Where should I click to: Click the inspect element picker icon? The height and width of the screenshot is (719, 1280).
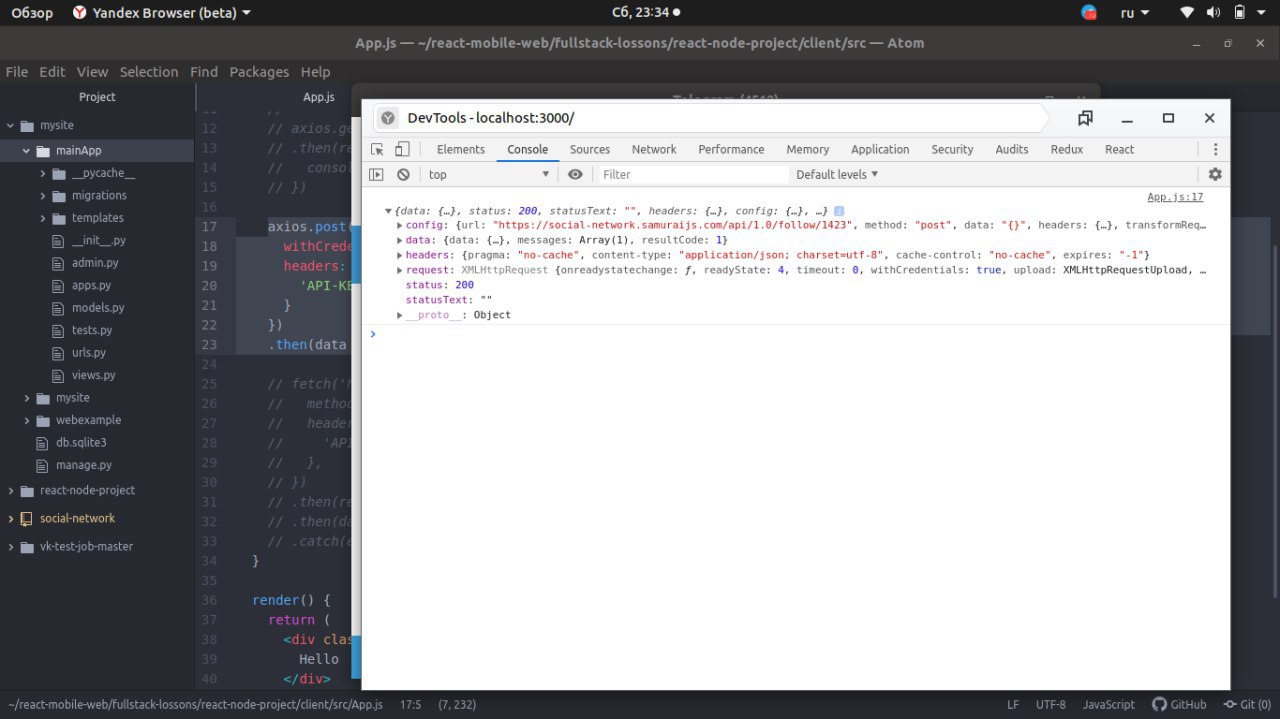(x=377, y=149)
